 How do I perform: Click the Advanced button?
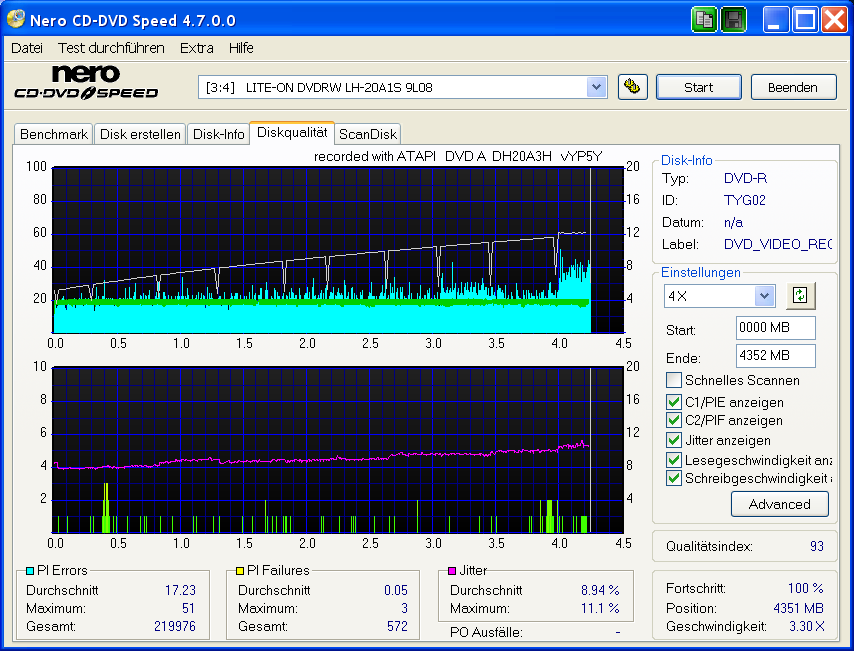pos(780,504)
